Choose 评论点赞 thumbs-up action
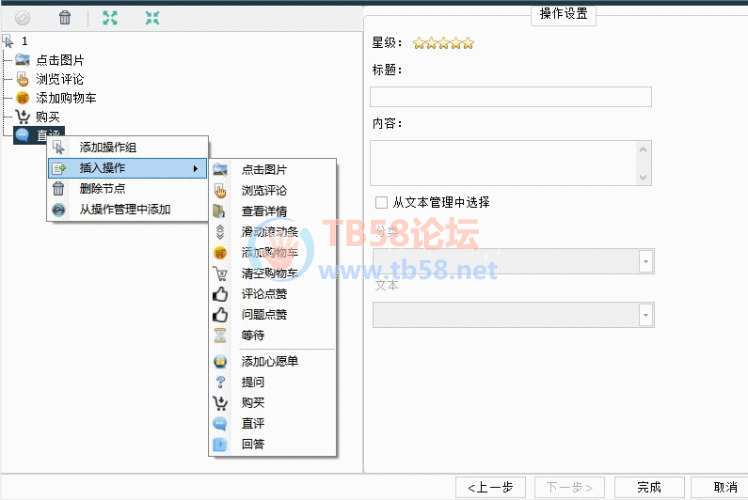 coord(263,294)
